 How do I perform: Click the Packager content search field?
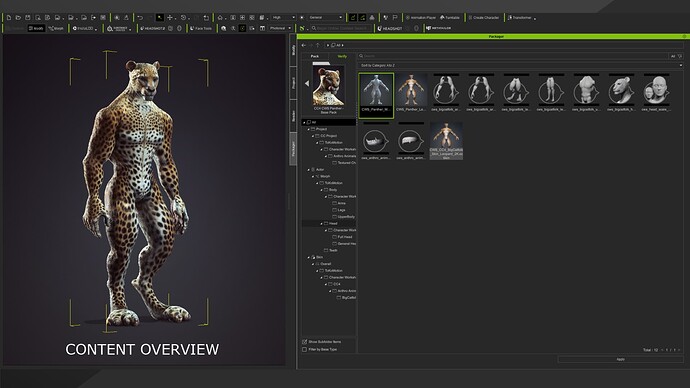point(513,56)
